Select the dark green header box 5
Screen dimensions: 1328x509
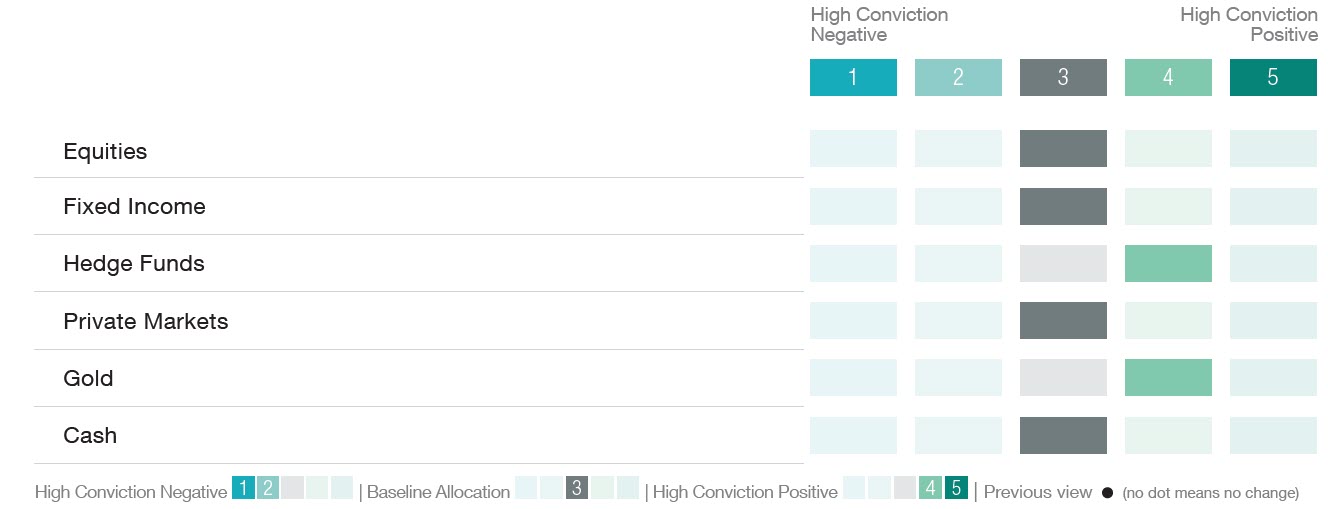pyautogui.click(x=1273, y=77)
